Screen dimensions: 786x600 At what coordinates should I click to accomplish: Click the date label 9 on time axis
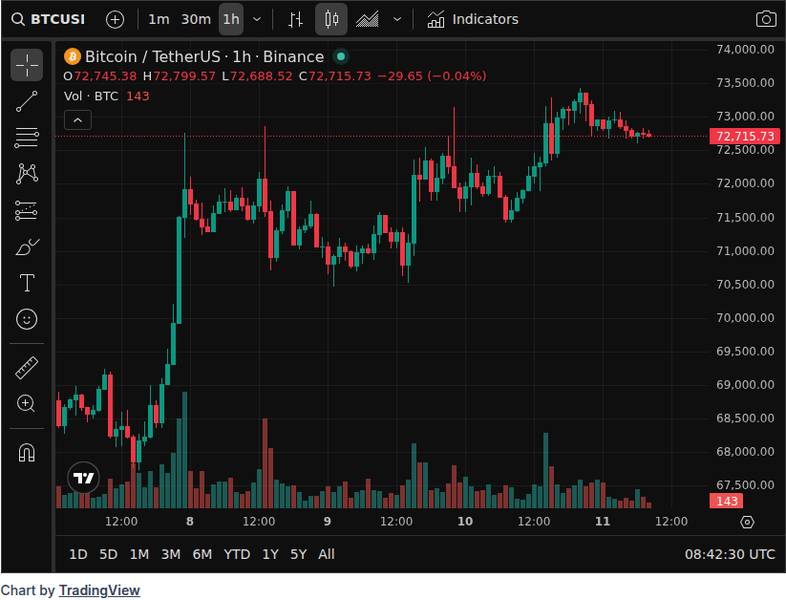click(327, 521)
